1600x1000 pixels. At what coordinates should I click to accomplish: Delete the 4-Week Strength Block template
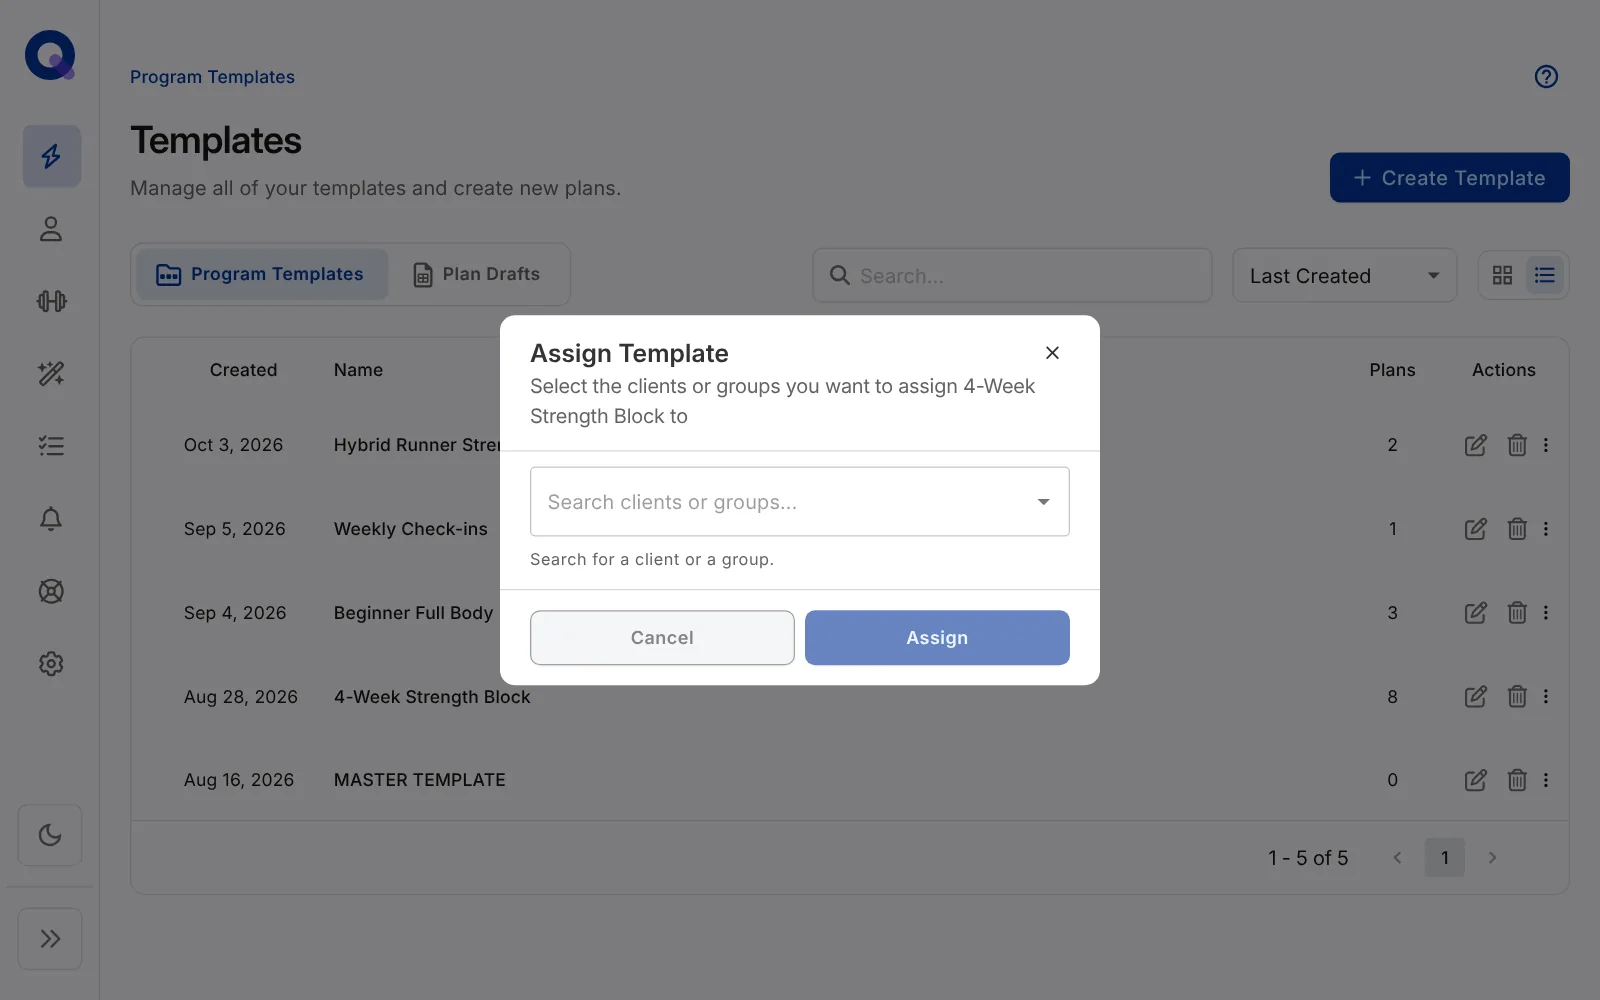tap(1517, 697)
